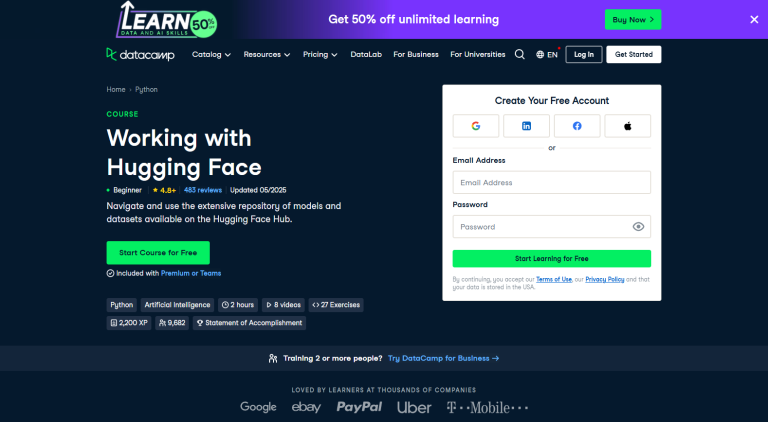768x422 pixels.
Task: Open the Terms of Use link
Action: click(554, 280)
